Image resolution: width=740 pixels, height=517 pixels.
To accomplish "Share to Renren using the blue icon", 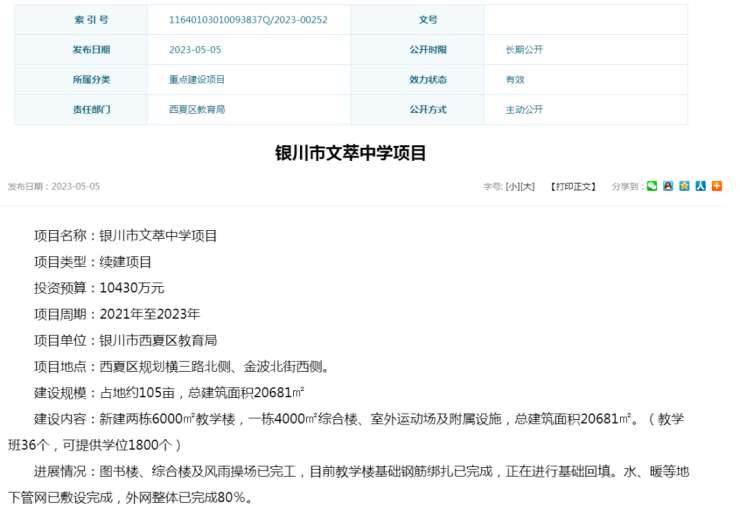I will (701, 186).
